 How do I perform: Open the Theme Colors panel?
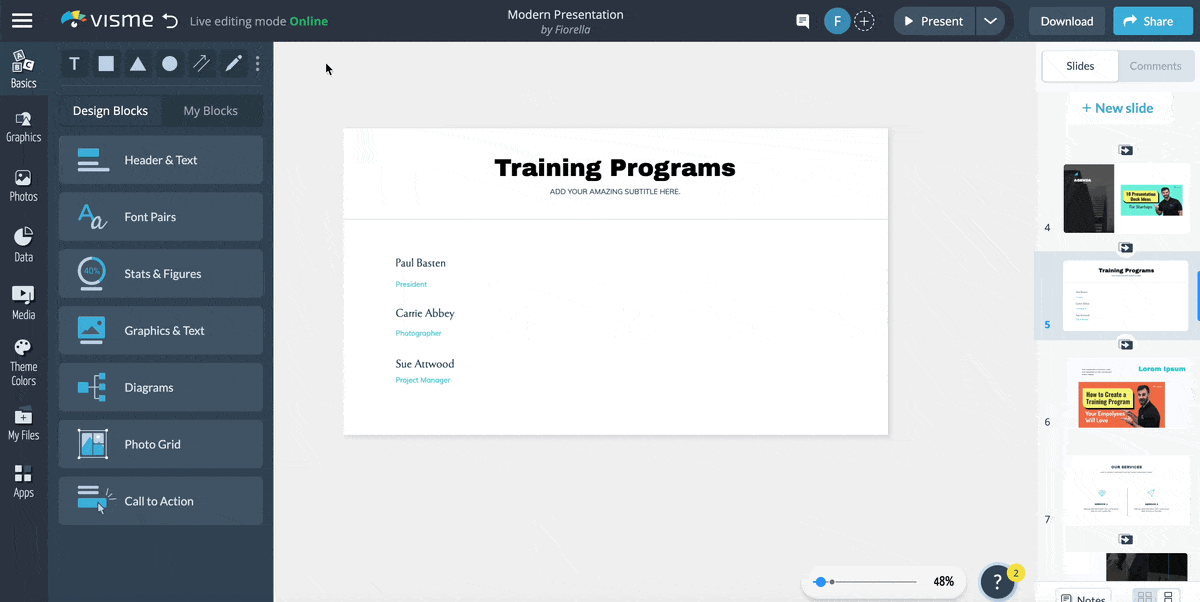tap(23, 362)
